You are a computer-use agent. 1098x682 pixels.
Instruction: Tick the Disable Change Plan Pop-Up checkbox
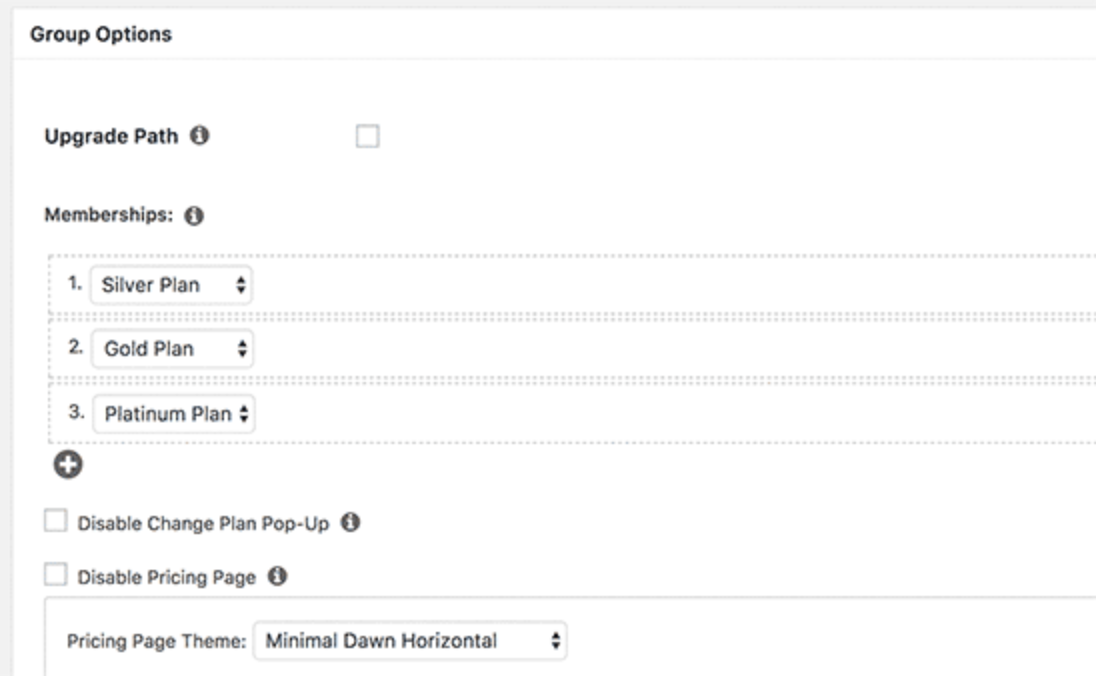coord(56,522)
